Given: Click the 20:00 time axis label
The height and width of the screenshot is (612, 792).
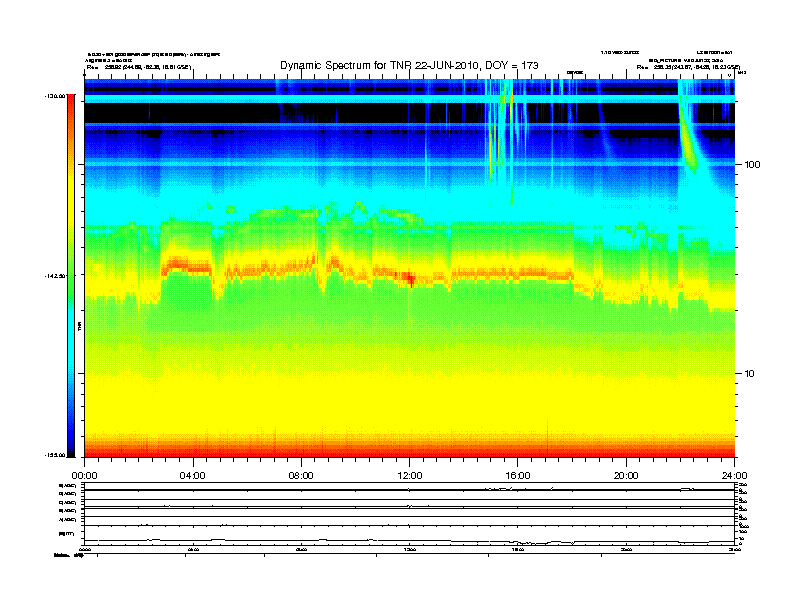Looking at the screenshot, I should [626, 476].
